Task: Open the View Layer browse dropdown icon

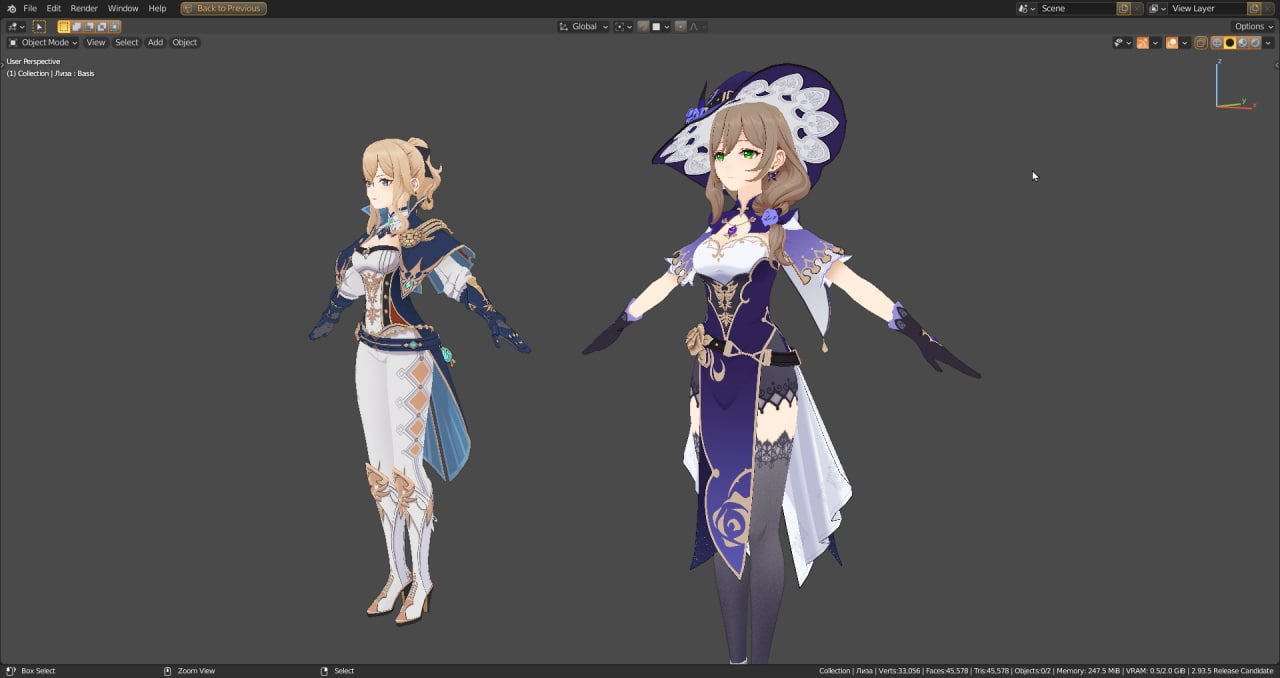Action: (x=1157, y=8)
